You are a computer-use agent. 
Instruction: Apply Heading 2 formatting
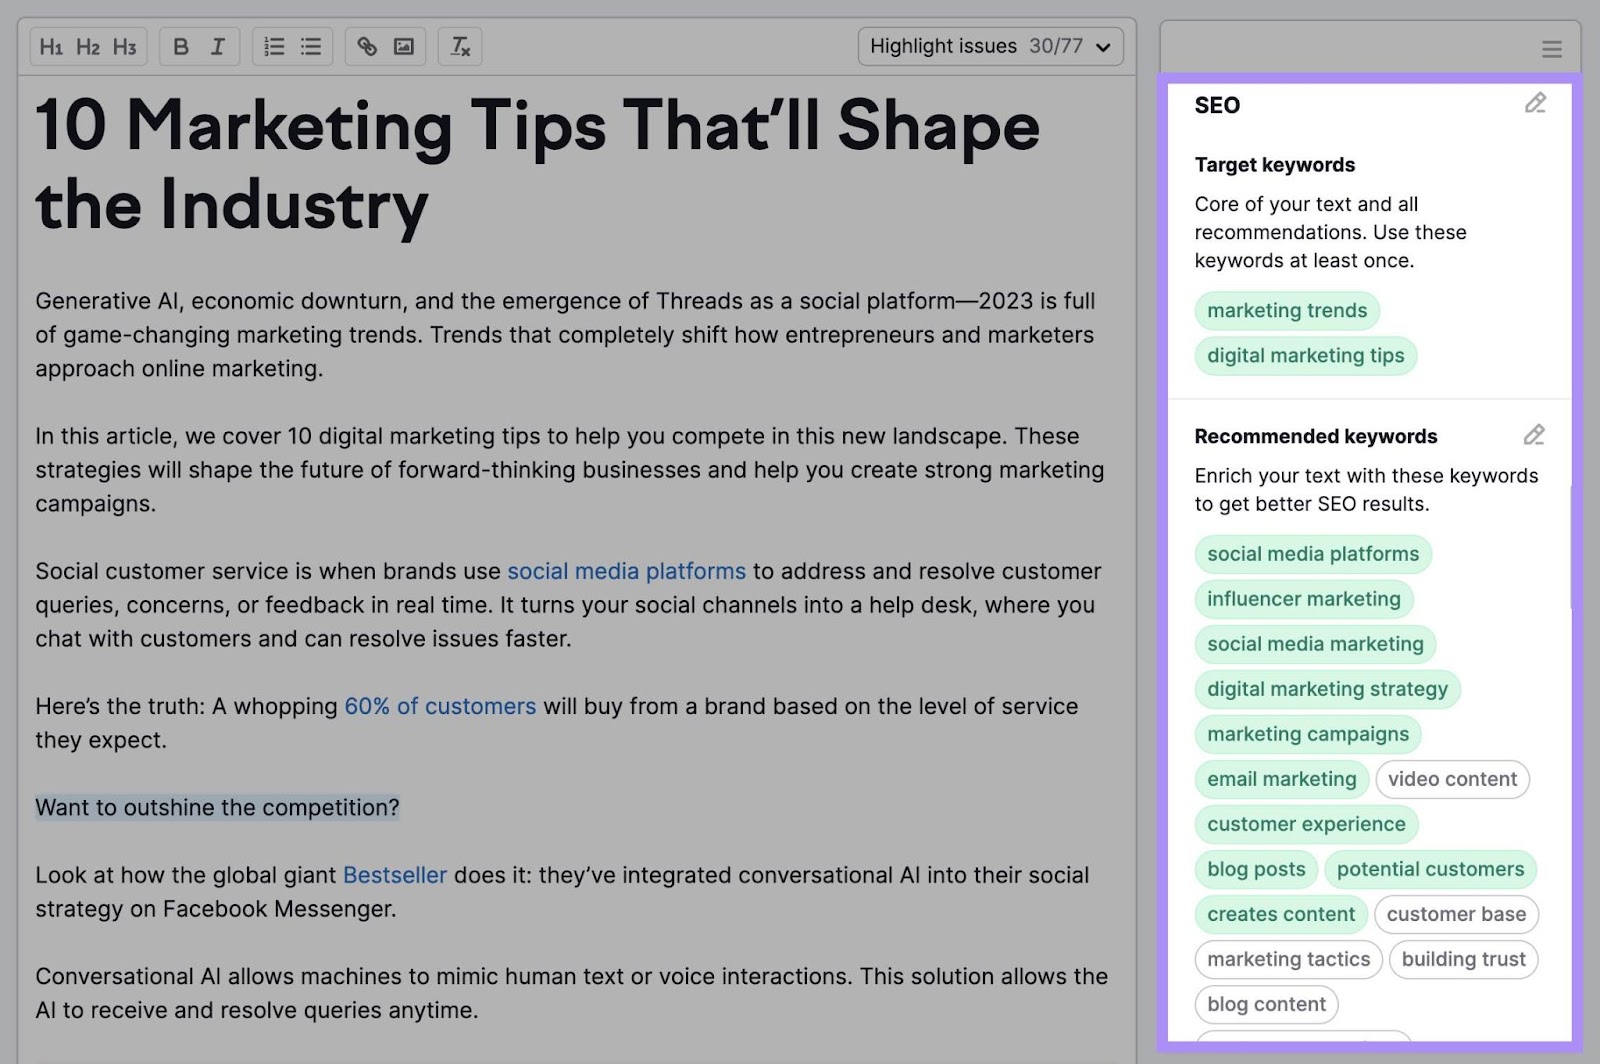[88, 46]
